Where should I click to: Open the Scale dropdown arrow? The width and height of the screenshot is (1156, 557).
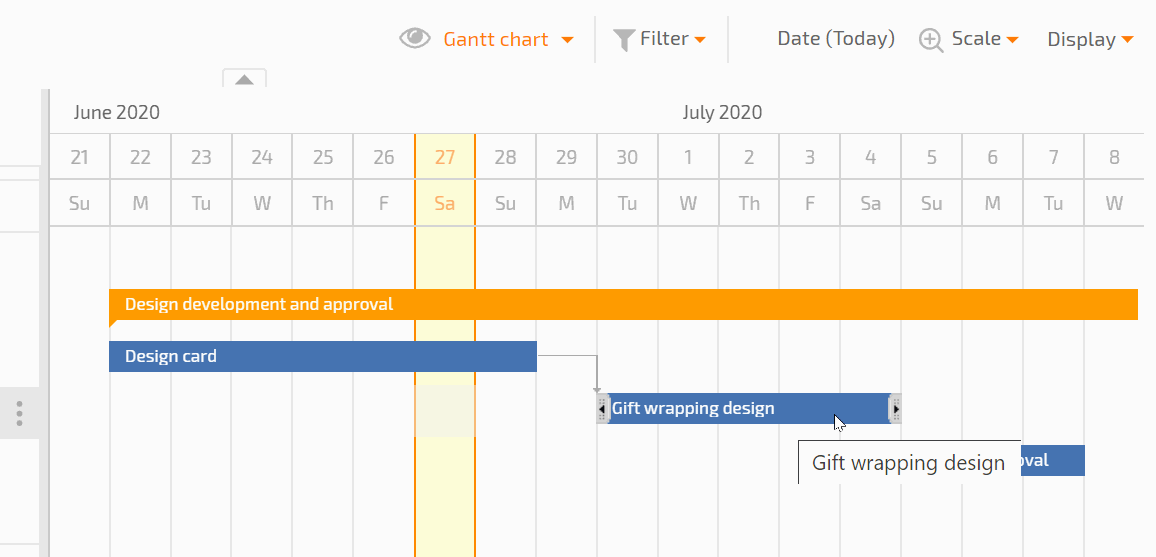tap(1012, 40)
